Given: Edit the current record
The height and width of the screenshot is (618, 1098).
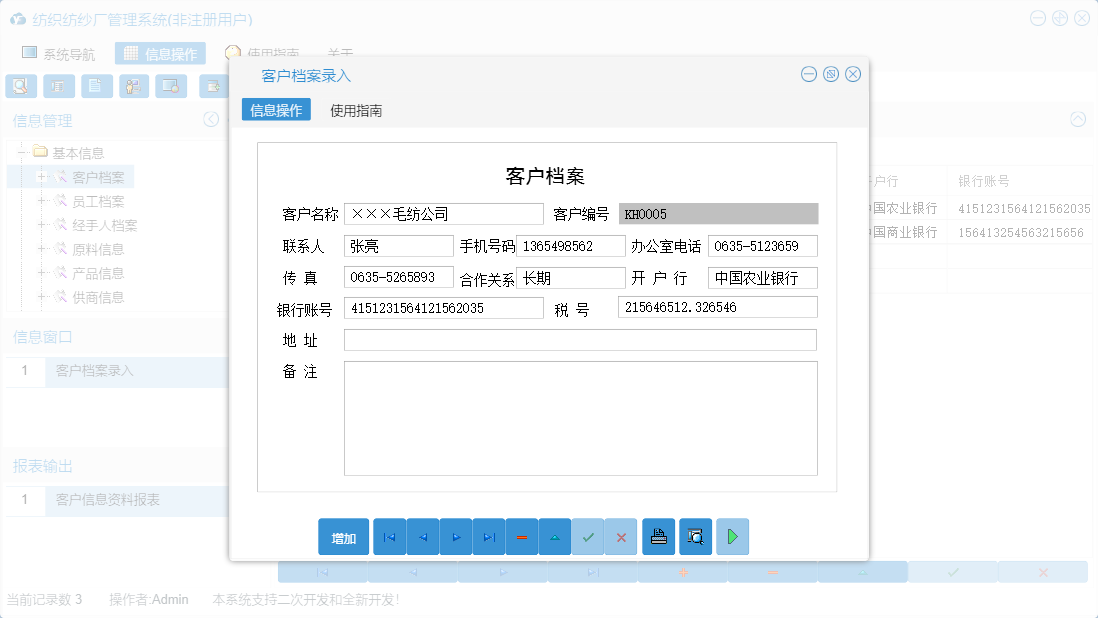Looking at the screenshot, I should [555, 537].
